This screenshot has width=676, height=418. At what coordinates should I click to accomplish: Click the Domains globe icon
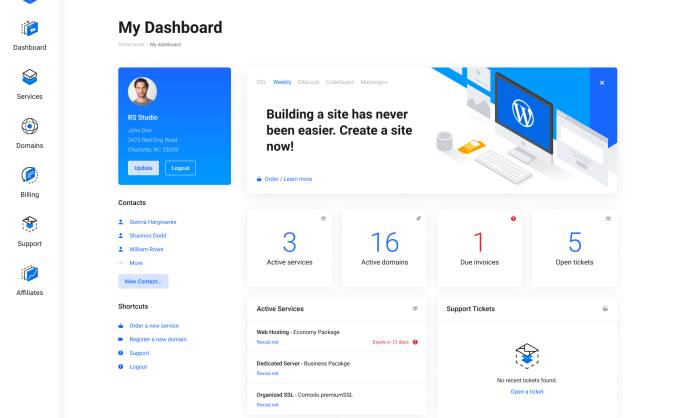[29, 126]
